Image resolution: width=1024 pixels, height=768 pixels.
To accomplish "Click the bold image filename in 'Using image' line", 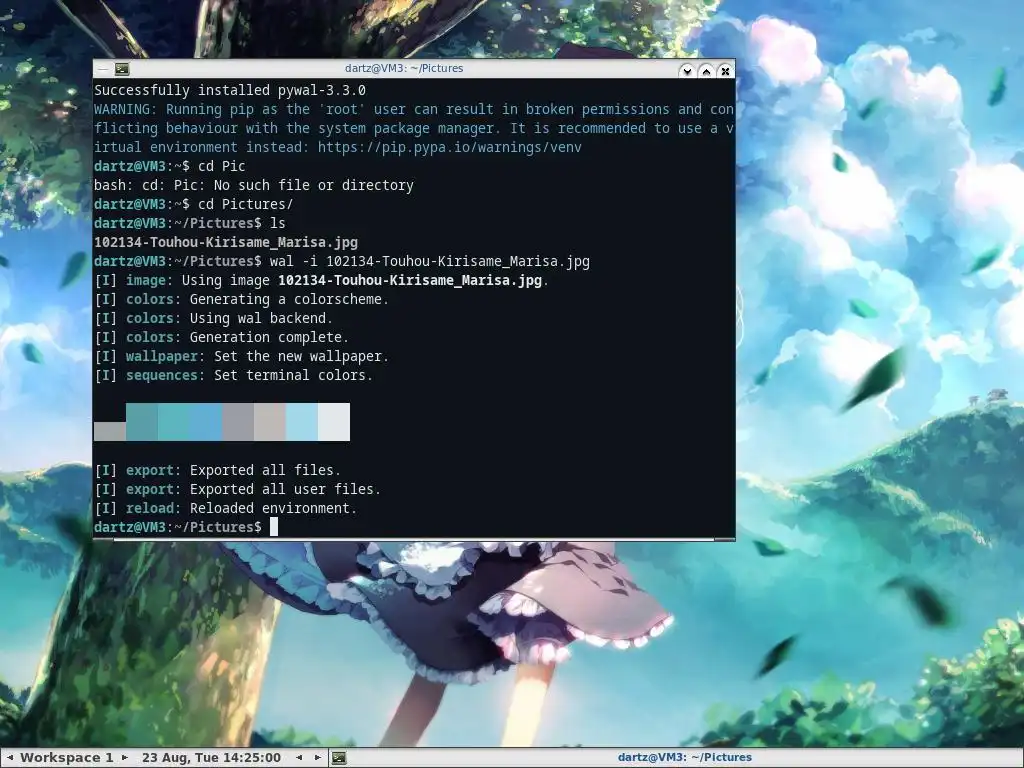I will click(409, 280).
